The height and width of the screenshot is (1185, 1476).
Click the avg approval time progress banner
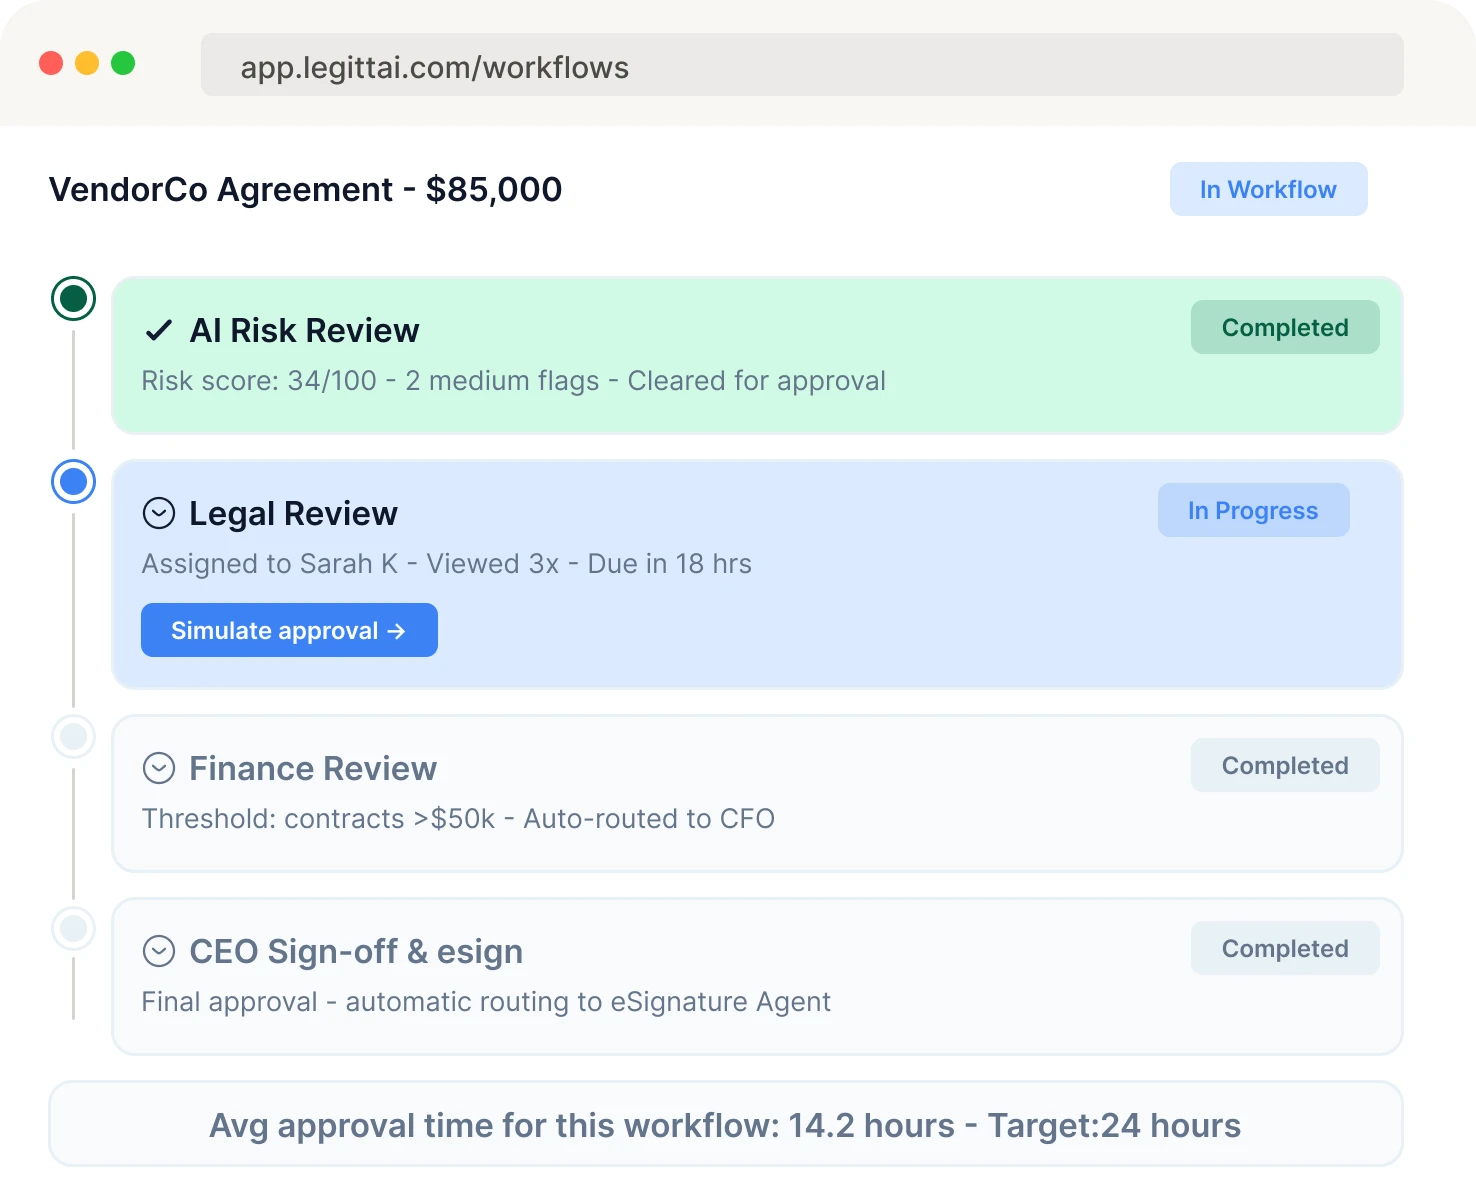pos(725,1124)
